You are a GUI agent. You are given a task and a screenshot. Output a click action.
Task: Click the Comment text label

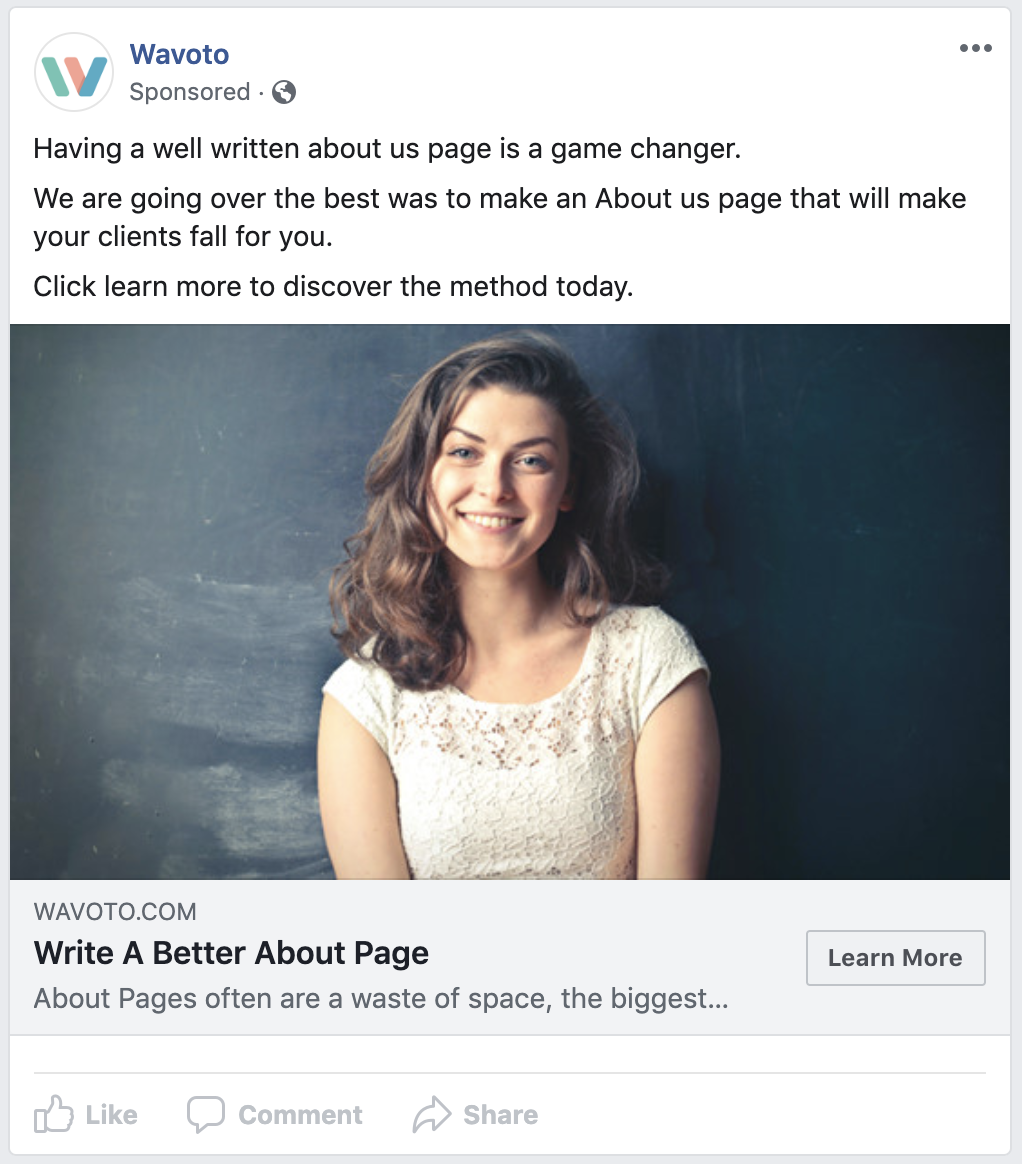point(300,1115)
